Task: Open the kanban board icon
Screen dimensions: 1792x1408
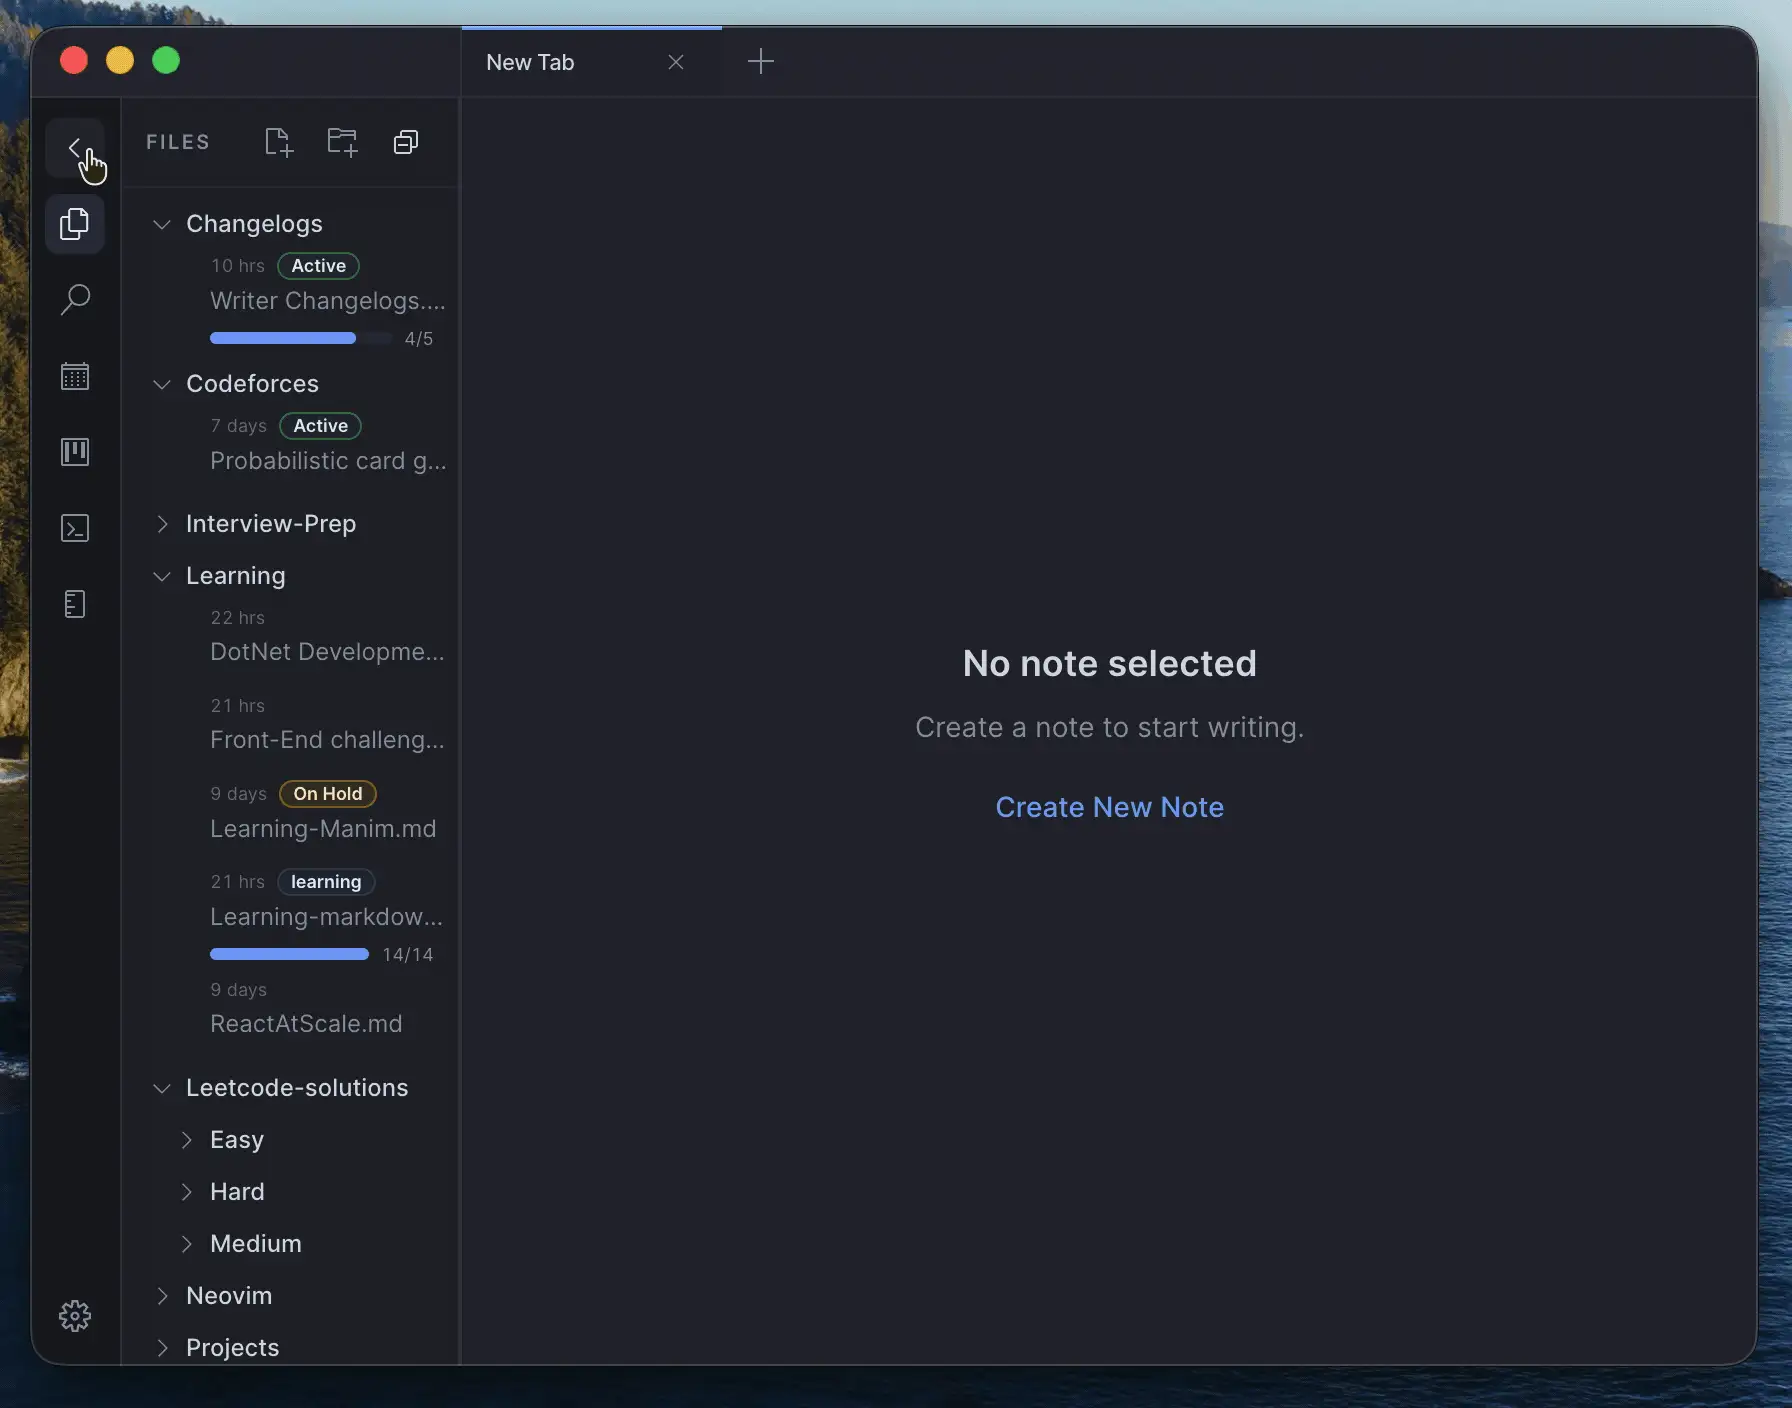Action: coord(75,452)
